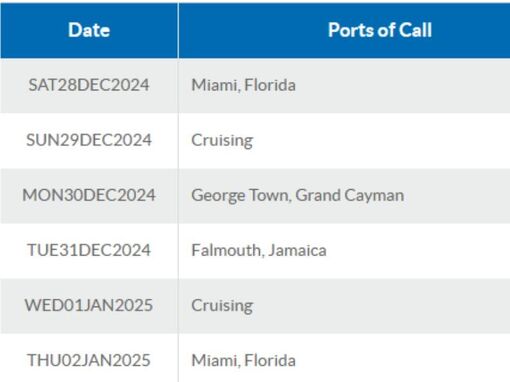Click Miami, Florida in the last row
This screenshot has width=510, height=382.
244,361
